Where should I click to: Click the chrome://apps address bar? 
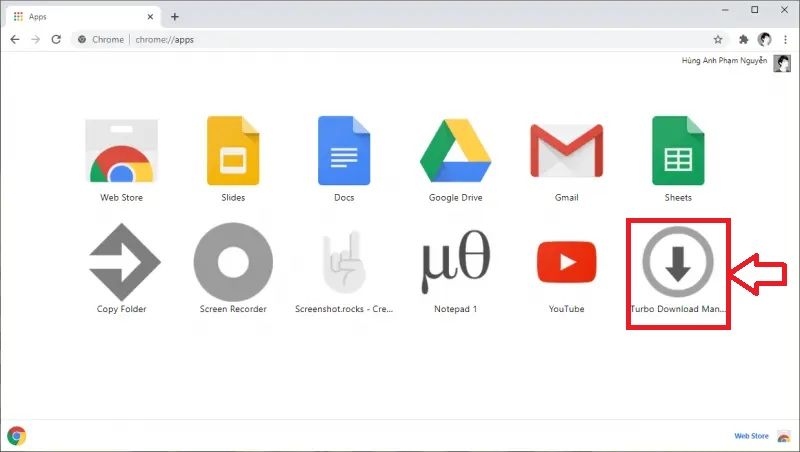(398, 39)
